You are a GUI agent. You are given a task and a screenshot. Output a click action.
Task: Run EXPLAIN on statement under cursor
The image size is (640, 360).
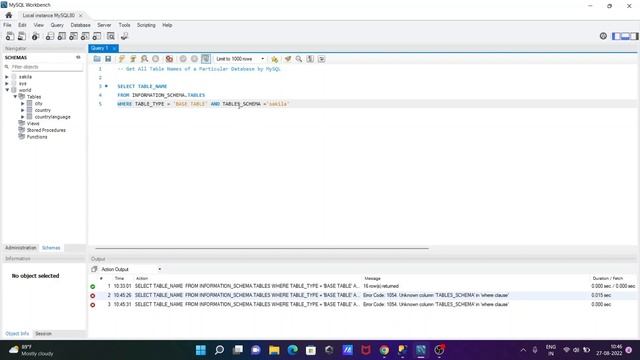144,59
